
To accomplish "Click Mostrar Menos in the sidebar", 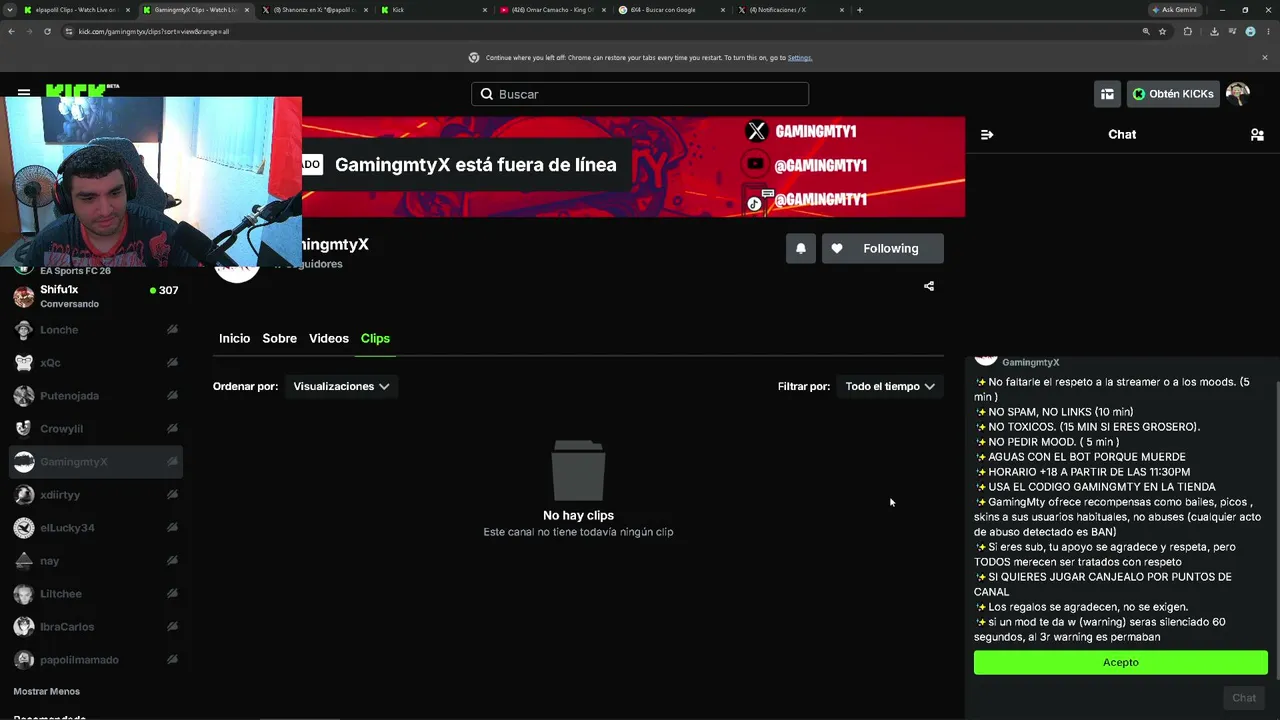I will 47,691.
